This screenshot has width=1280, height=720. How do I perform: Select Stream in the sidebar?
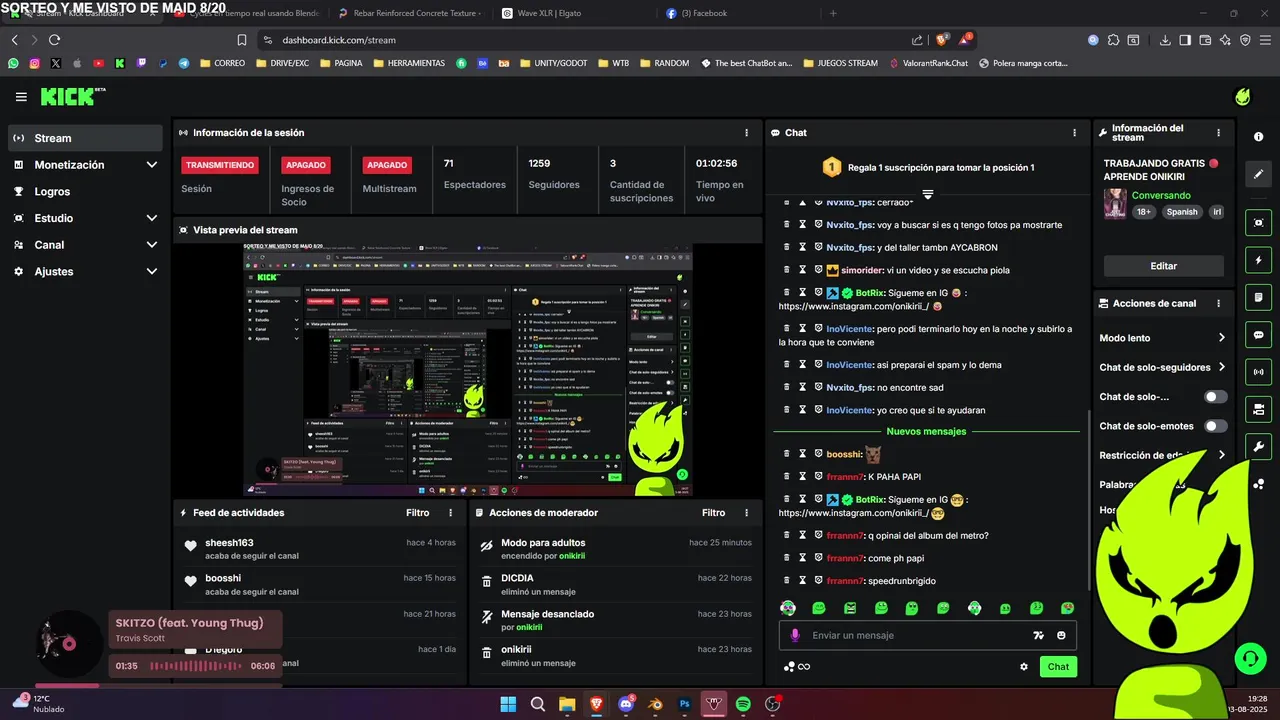coord(85,138)
